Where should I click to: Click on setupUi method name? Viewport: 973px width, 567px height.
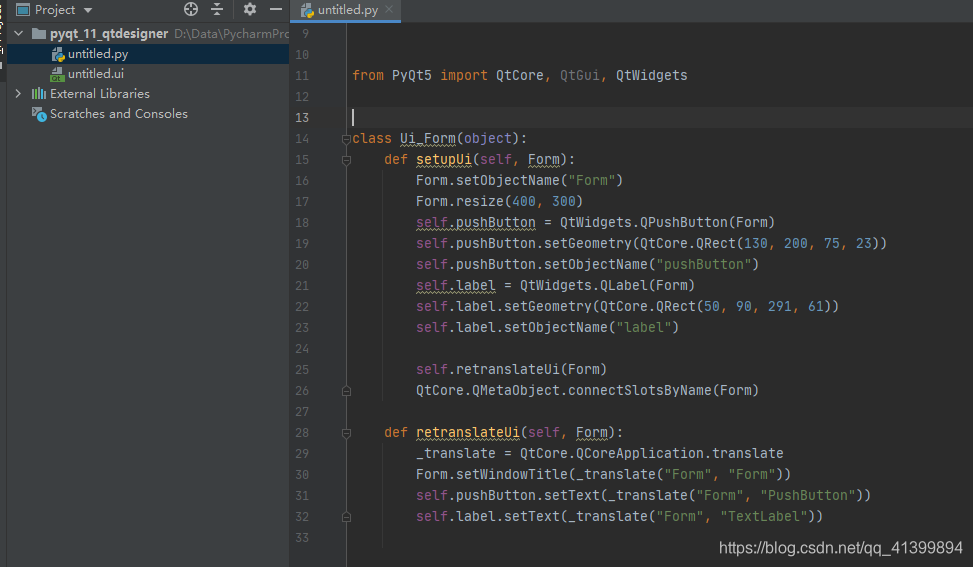point(444,159)
